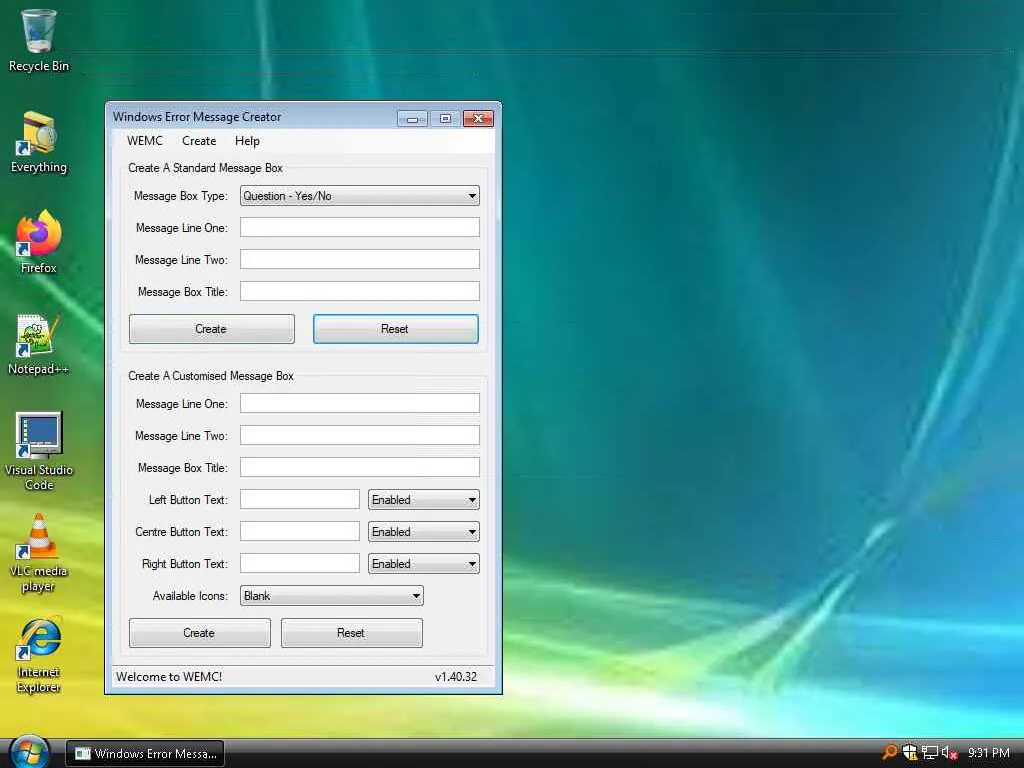Focus customised Message Line One field

[360, 404]
